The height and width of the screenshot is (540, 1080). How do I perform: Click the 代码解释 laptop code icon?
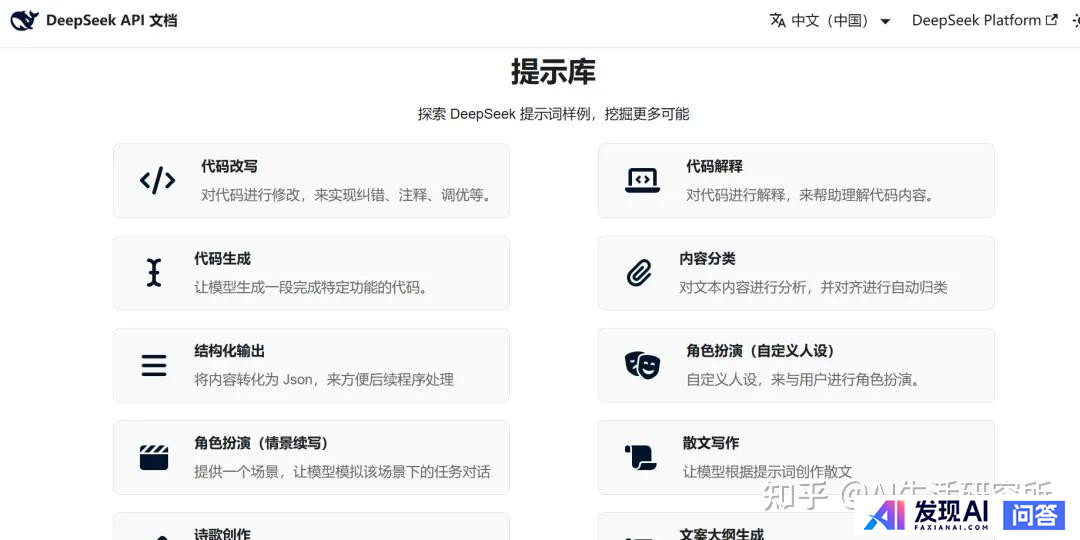click(x=642, y=180)
